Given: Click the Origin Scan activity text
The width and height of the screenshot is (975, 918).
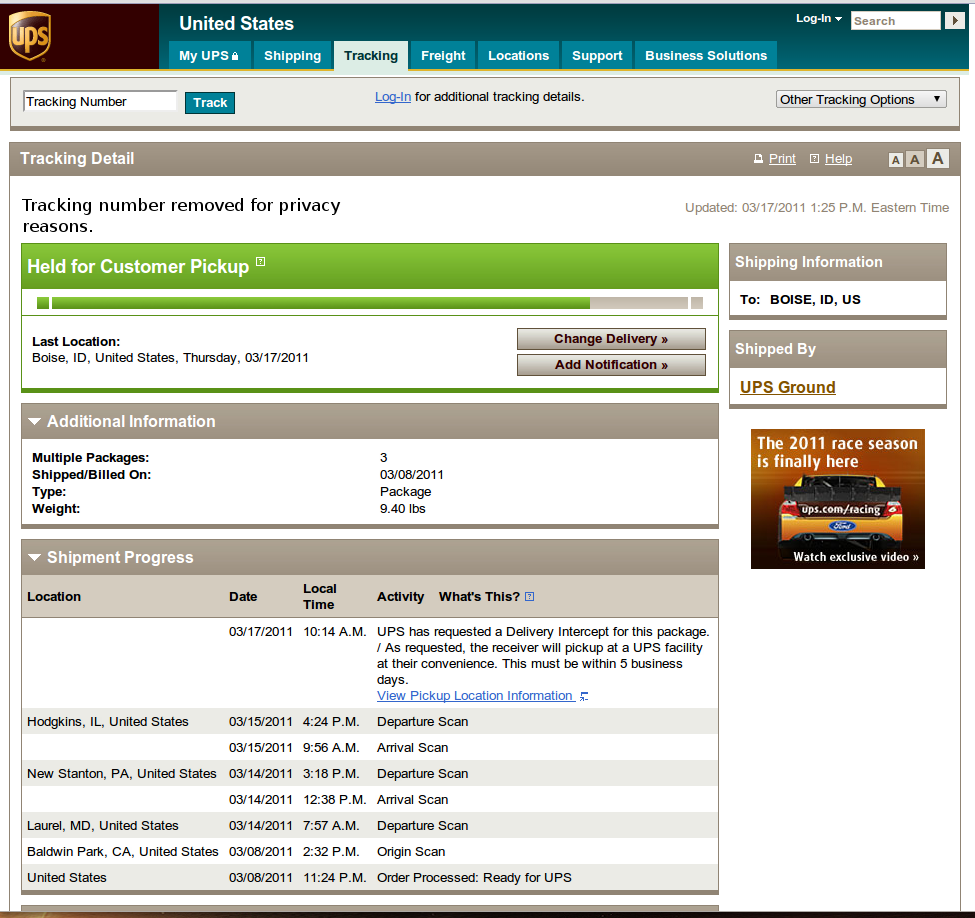Looking at the screenshot, I should (411, 852).
